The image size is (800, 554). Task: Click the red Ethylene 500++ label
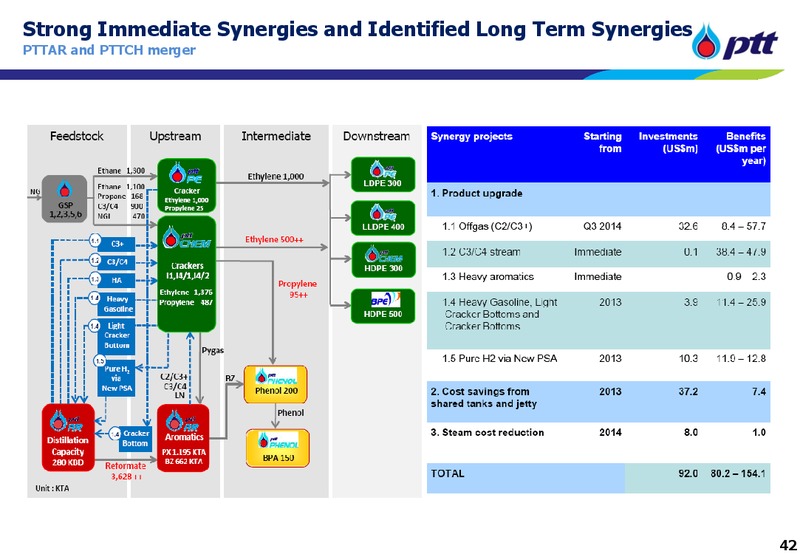click(274, 239)
